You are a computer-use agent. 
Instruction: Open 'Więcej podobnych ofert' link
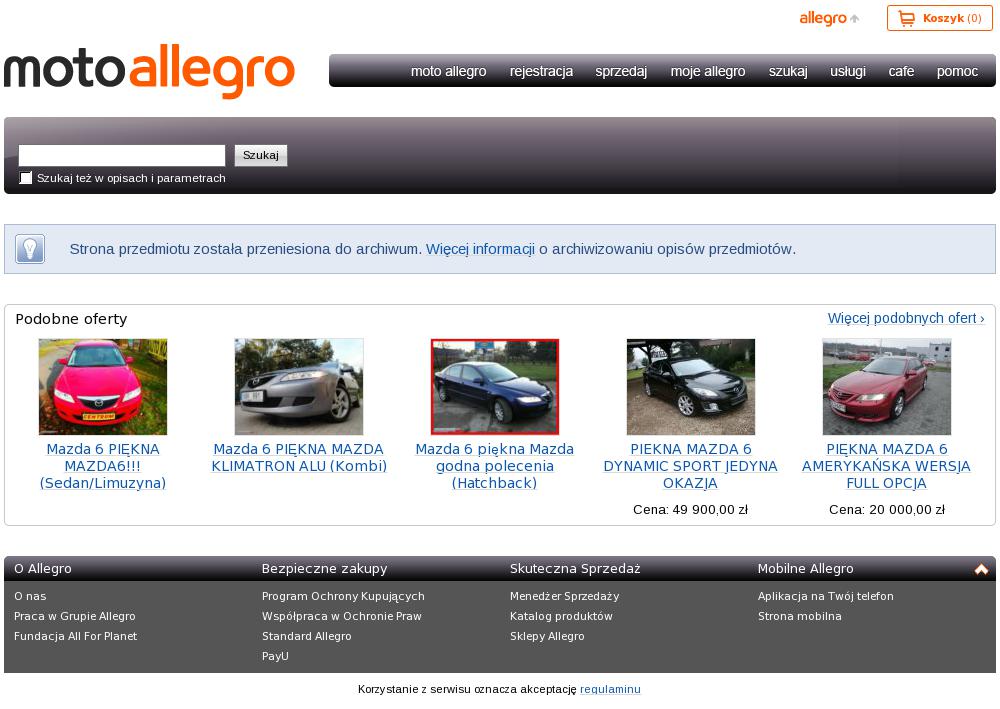click(x=906, y=318)
